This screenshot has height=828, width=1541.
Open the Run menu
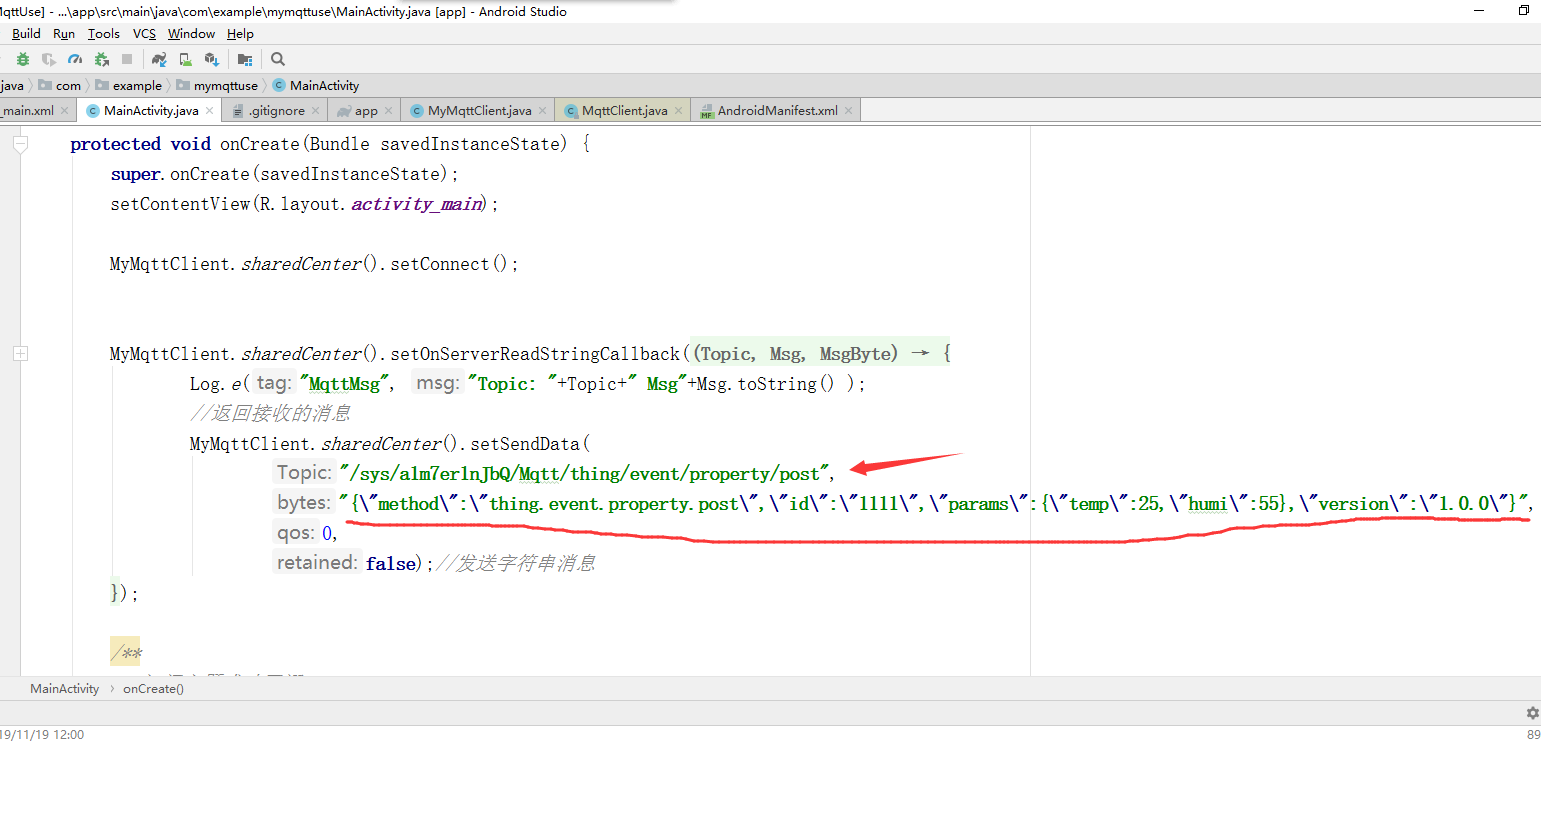tap(64, 34)
